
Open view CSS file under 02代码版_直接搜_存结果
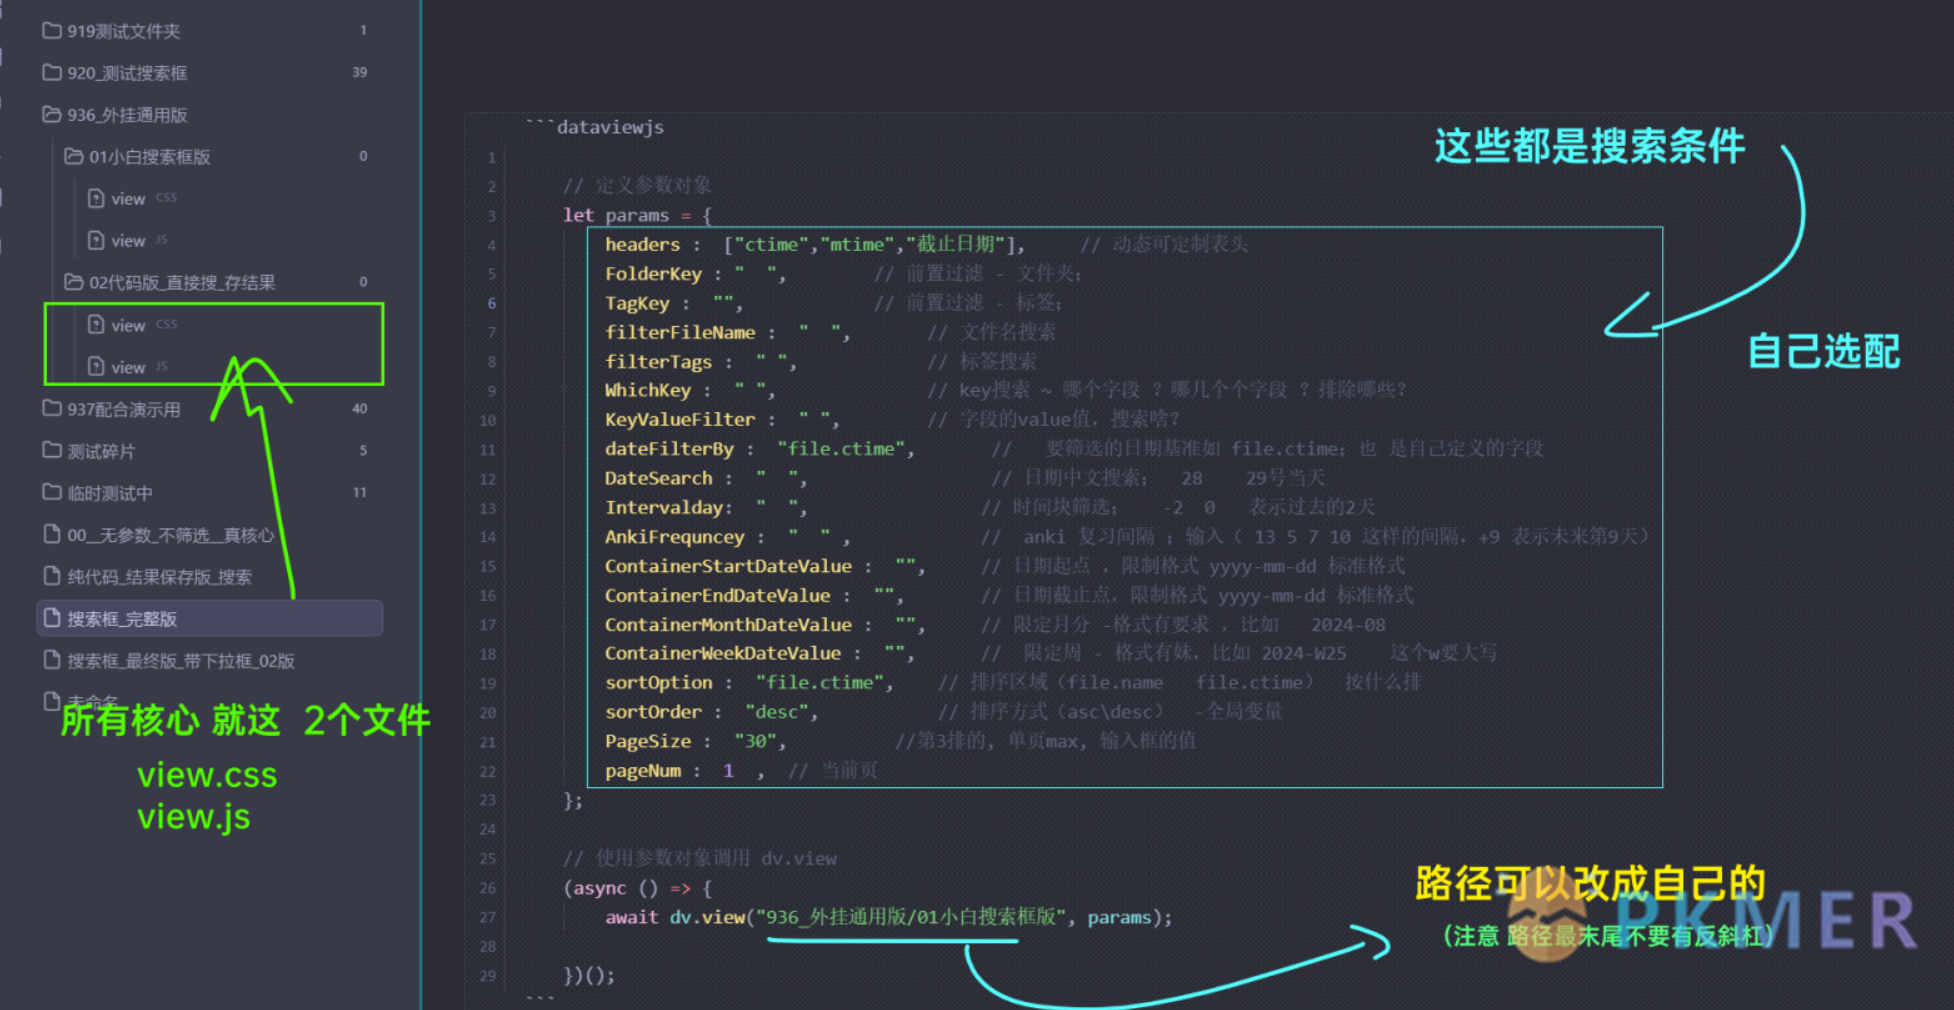tap(131, 325)
